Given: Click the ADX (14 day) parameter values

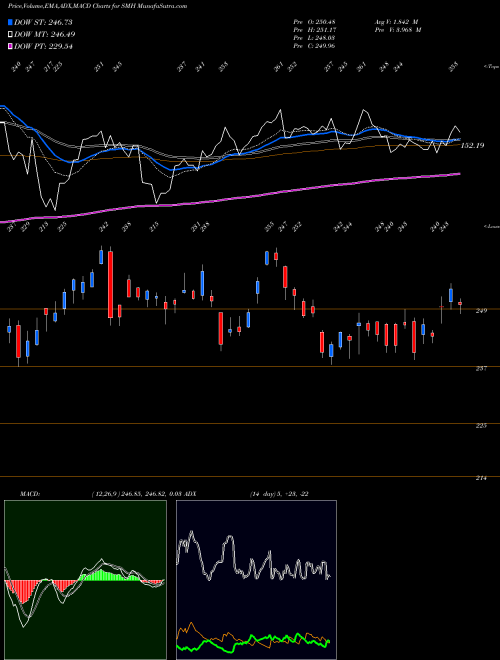Looking at the screenshot, I should pos(279,494).
